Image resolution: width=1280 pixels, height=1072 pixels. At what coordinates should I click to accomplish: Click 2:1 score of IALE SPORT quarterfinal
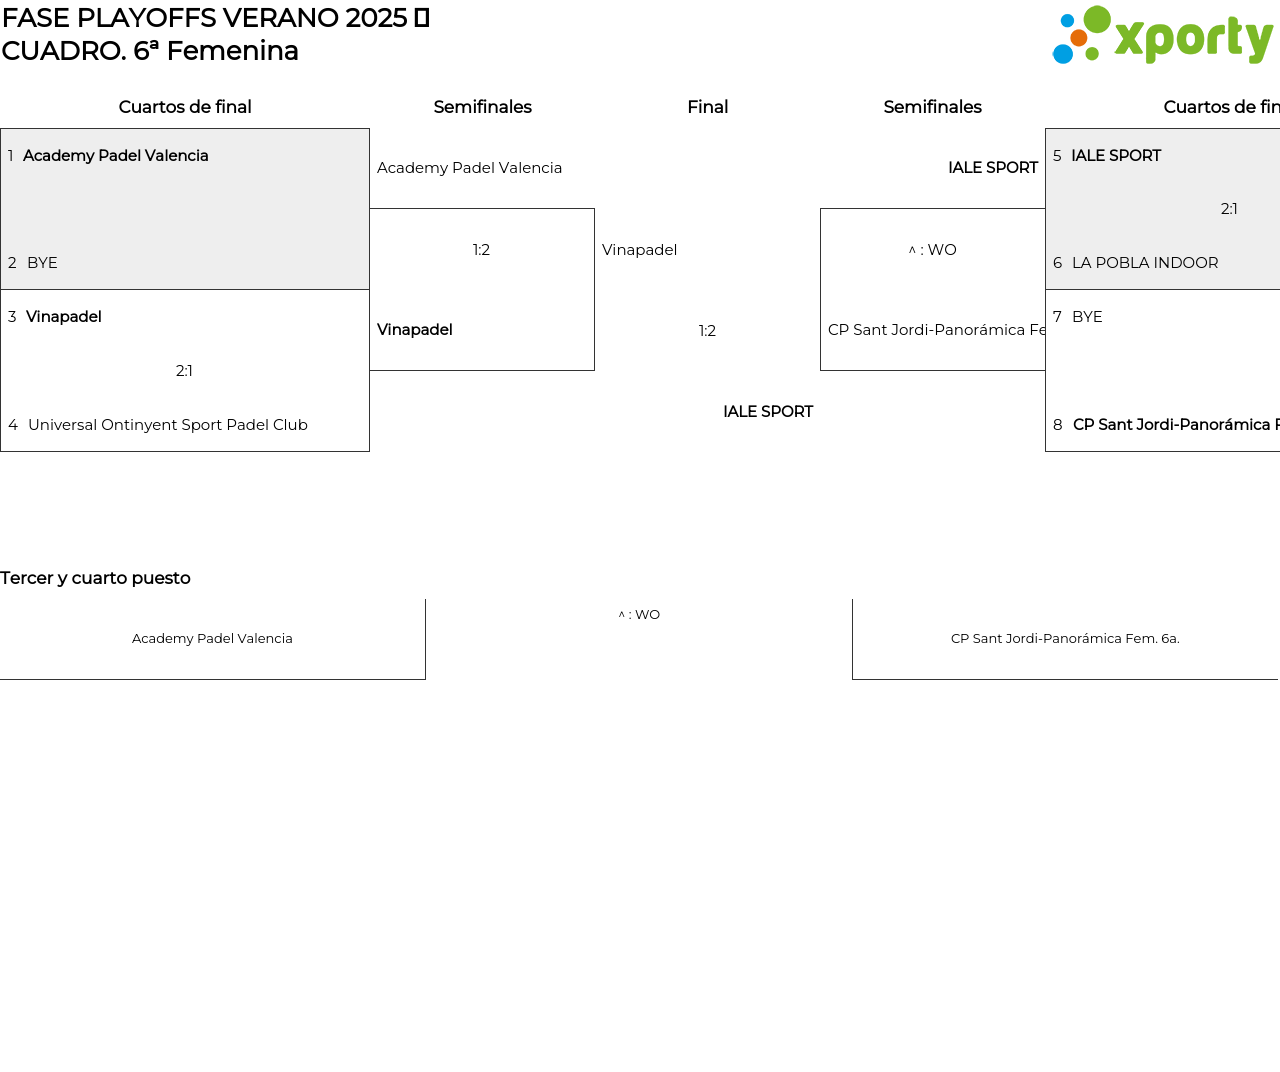tap(1229, 209)
